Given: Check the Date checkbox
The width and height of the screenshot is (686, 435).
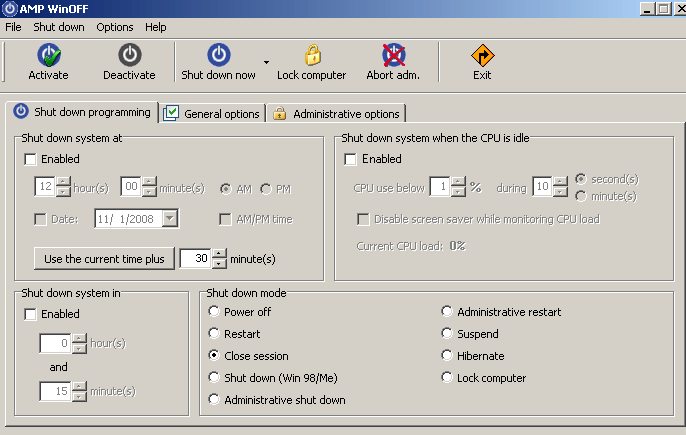Looking at the screenshot, I should click(x=40, y=219).
